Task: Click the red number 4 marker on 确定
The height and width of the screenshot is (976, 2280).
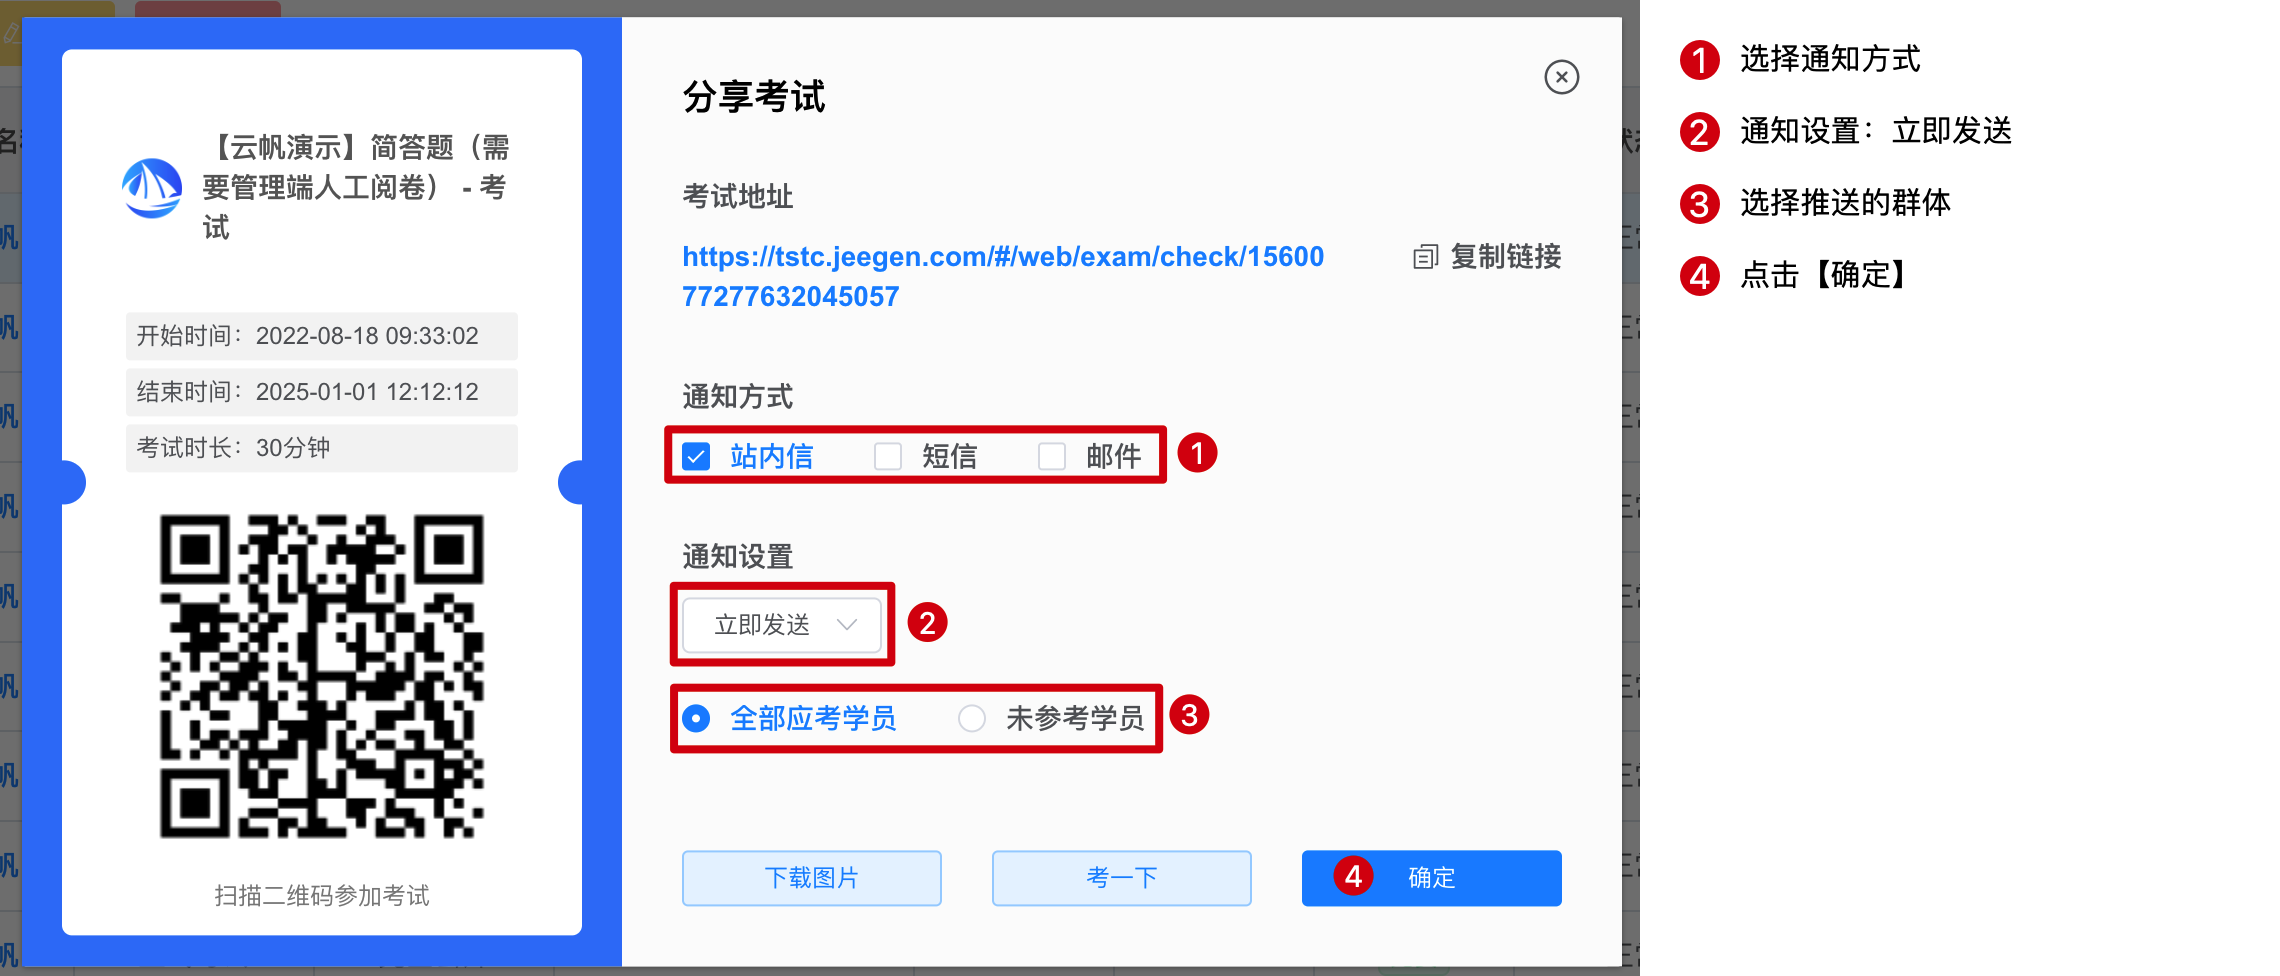Action: pyautogui.click(x=1353, y=876)
